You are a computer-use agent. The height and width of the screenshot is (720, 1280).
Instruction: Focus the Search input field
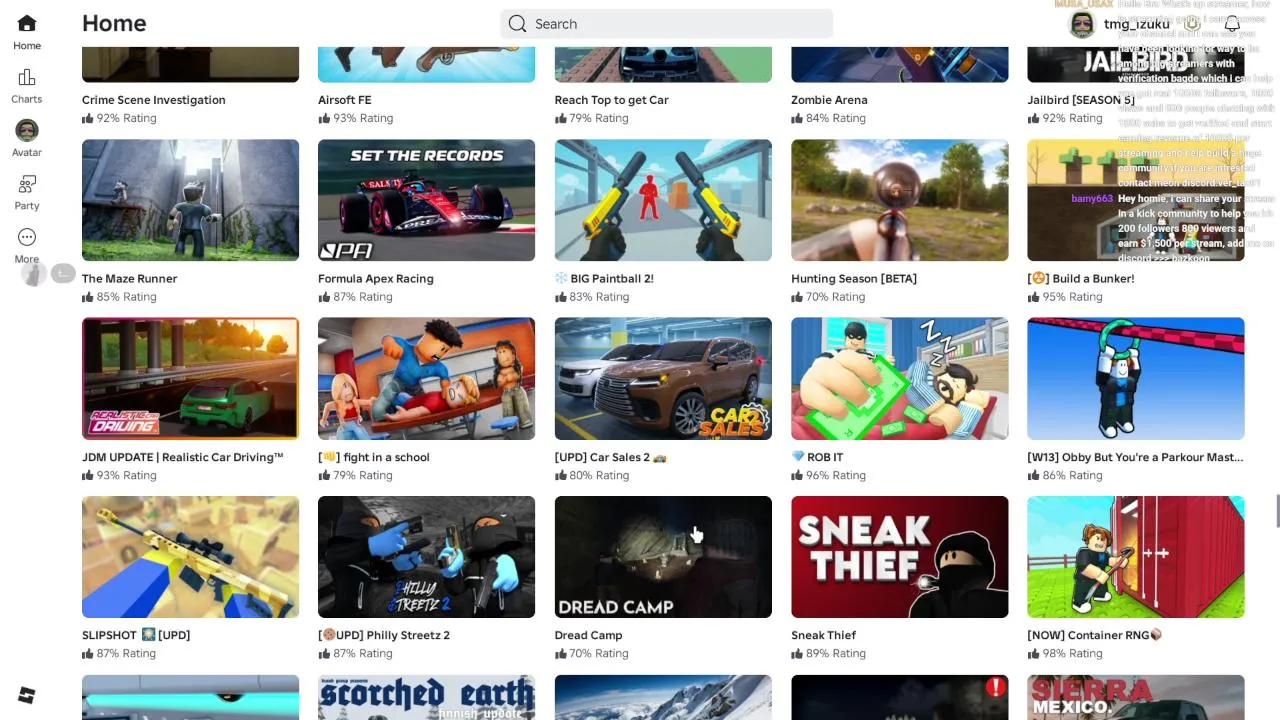click(666, 24)
